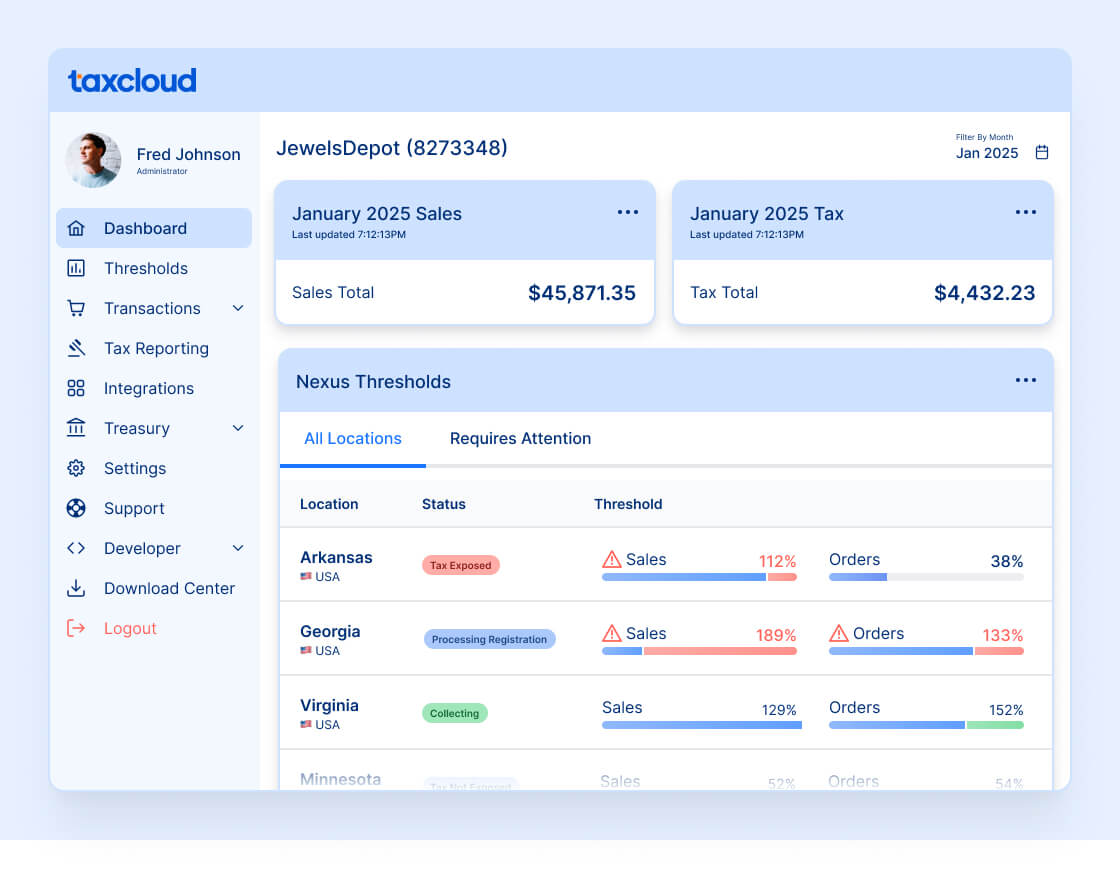1120x872 pixels.
Task: Expand the Transactions submenu chevron
Action: 239,309
